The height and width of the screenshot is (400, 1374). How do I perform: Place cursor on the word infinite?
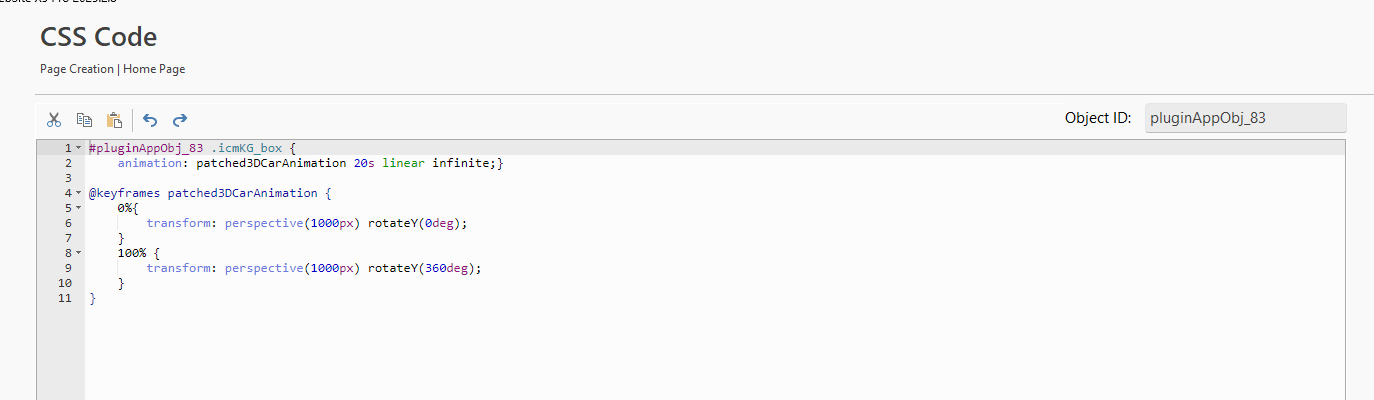461,163
